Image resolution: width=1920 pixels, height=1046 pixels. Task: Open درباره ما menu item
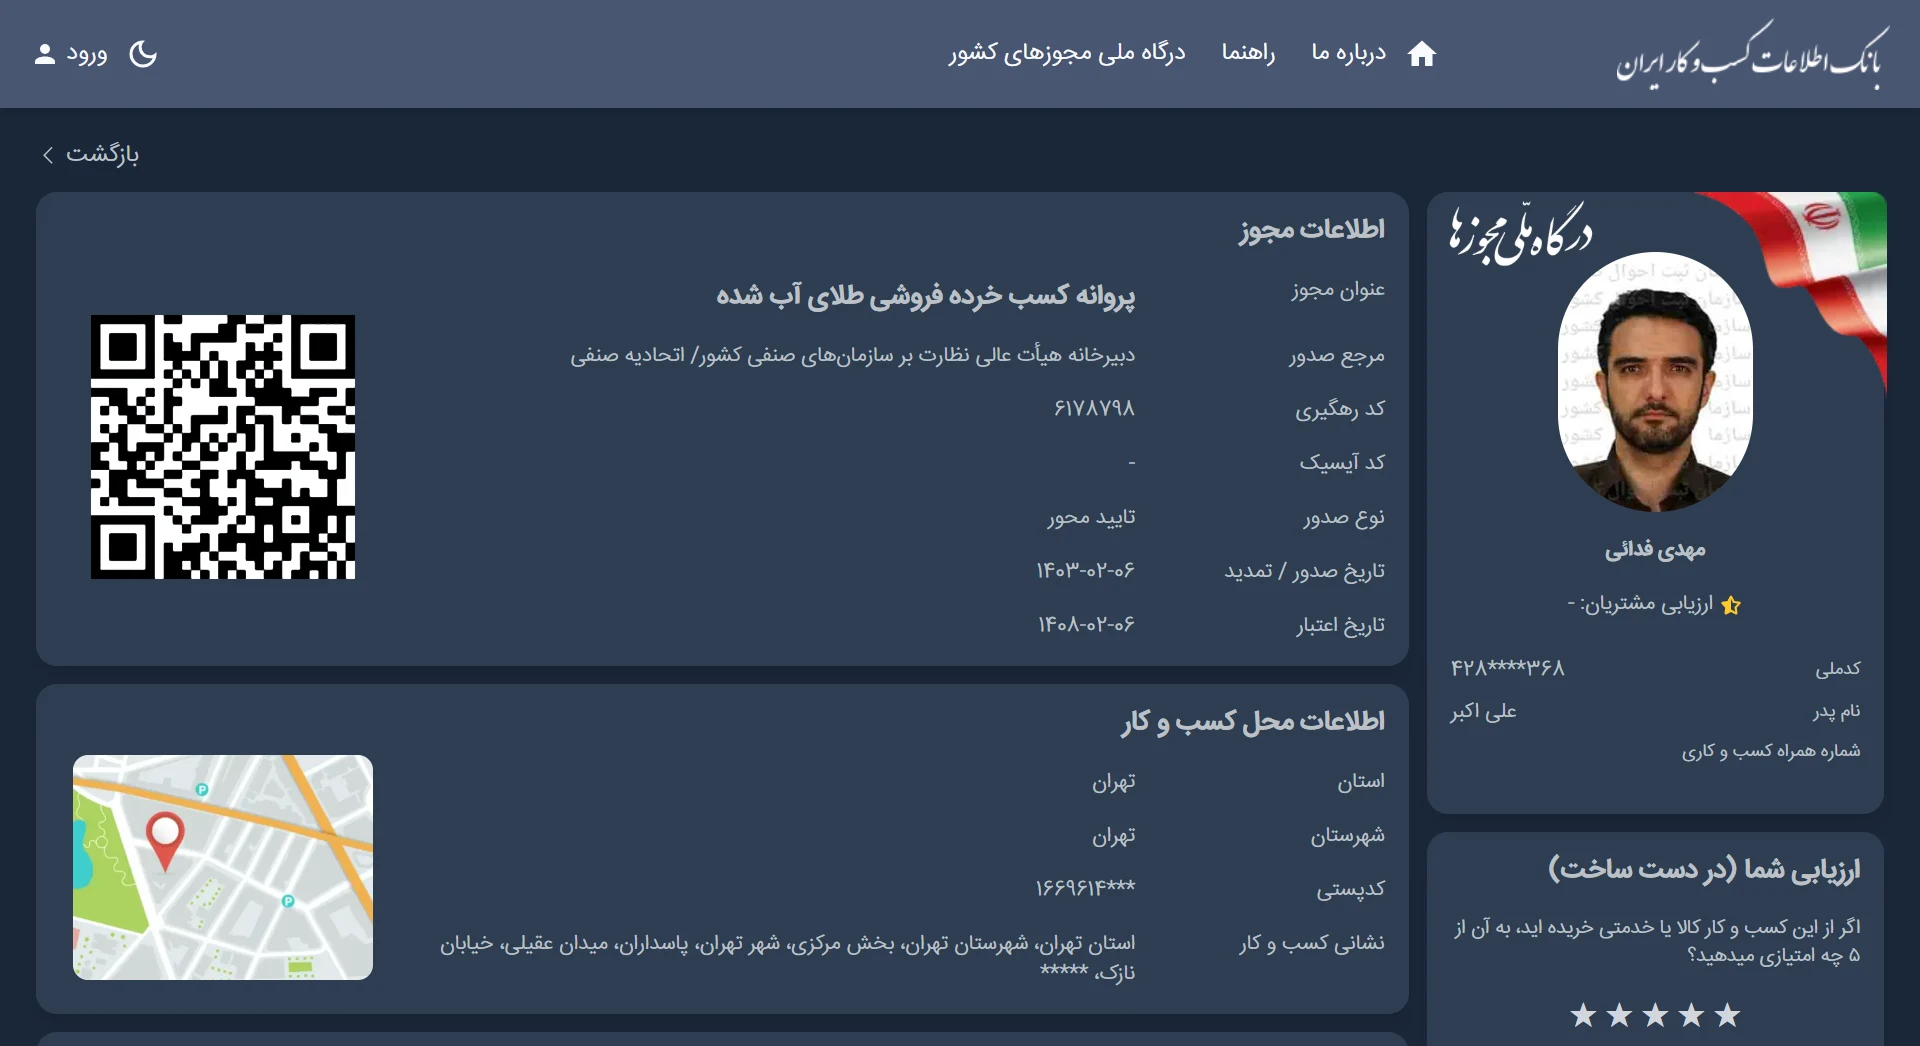click(x=1348, y=53)
